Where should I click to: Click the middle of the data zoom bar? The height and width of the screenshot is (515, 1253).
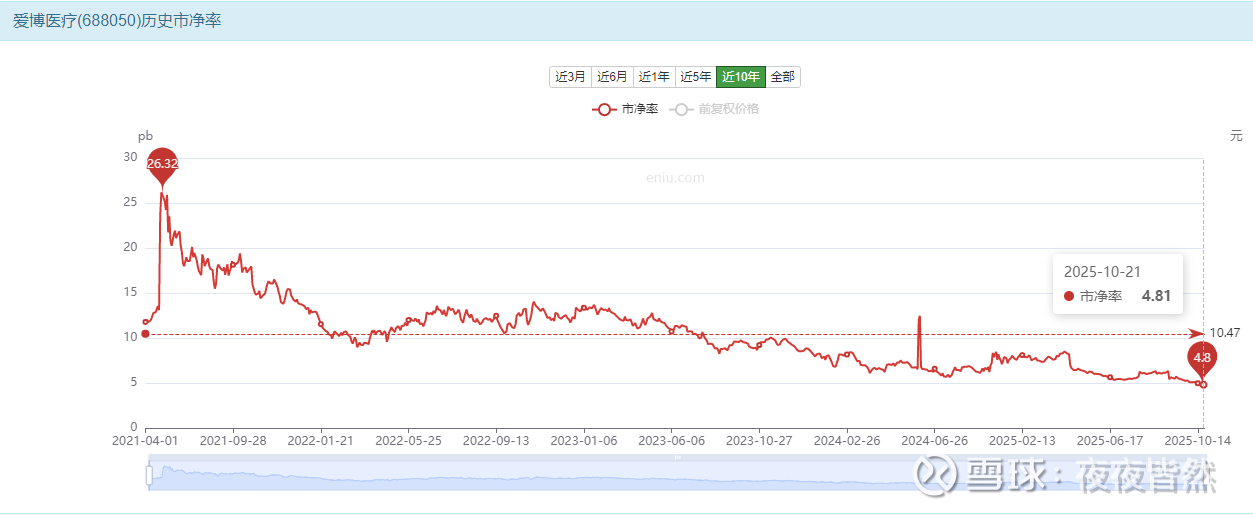(675, 474)
